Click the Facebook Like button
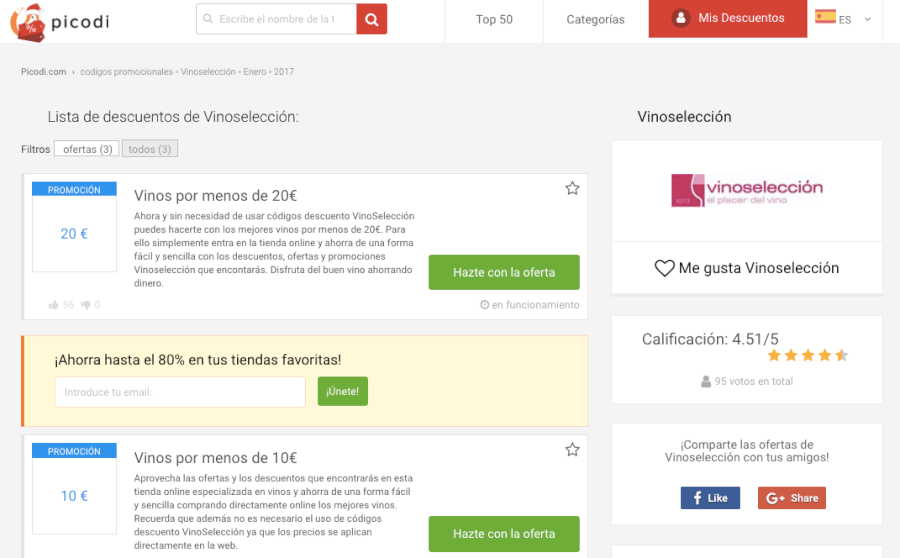Image resolution: width=900 pixels, height=558 pixels. tap(710, 498)
